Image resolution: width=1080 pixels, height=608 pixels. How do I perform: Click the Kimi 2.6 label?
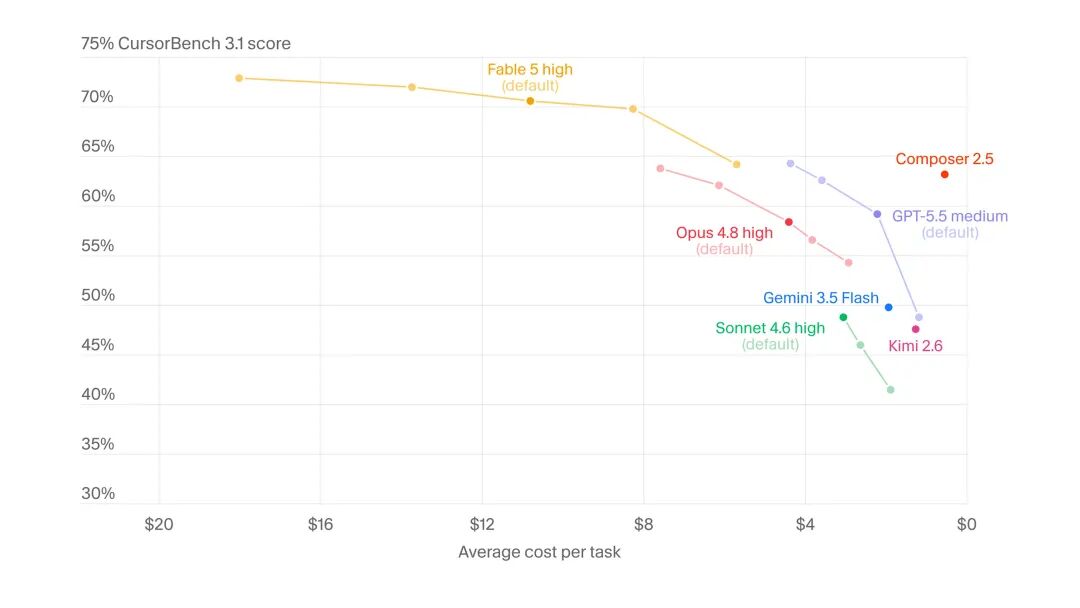point(915,346)
